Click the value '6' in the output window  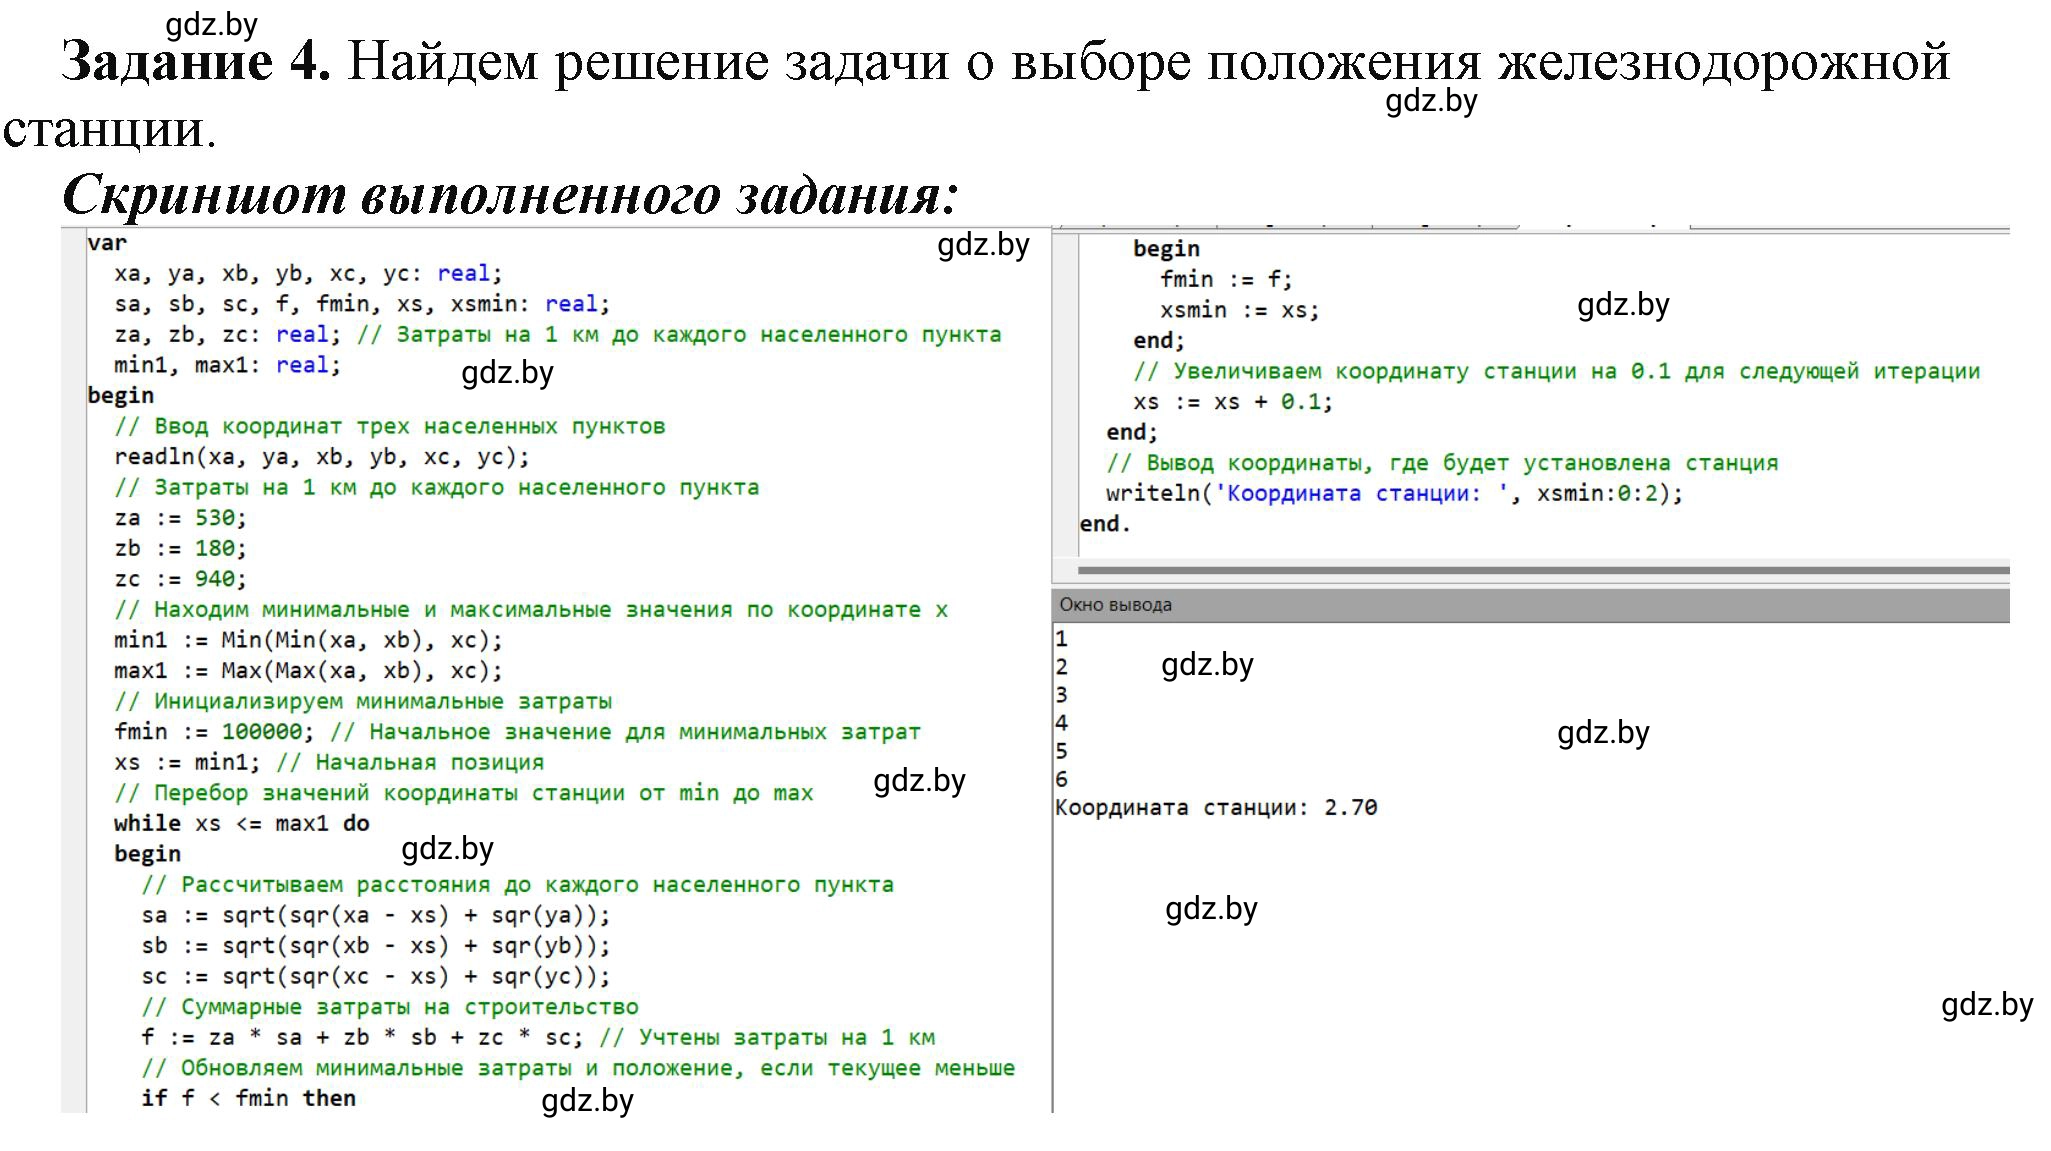(1061, 779)
